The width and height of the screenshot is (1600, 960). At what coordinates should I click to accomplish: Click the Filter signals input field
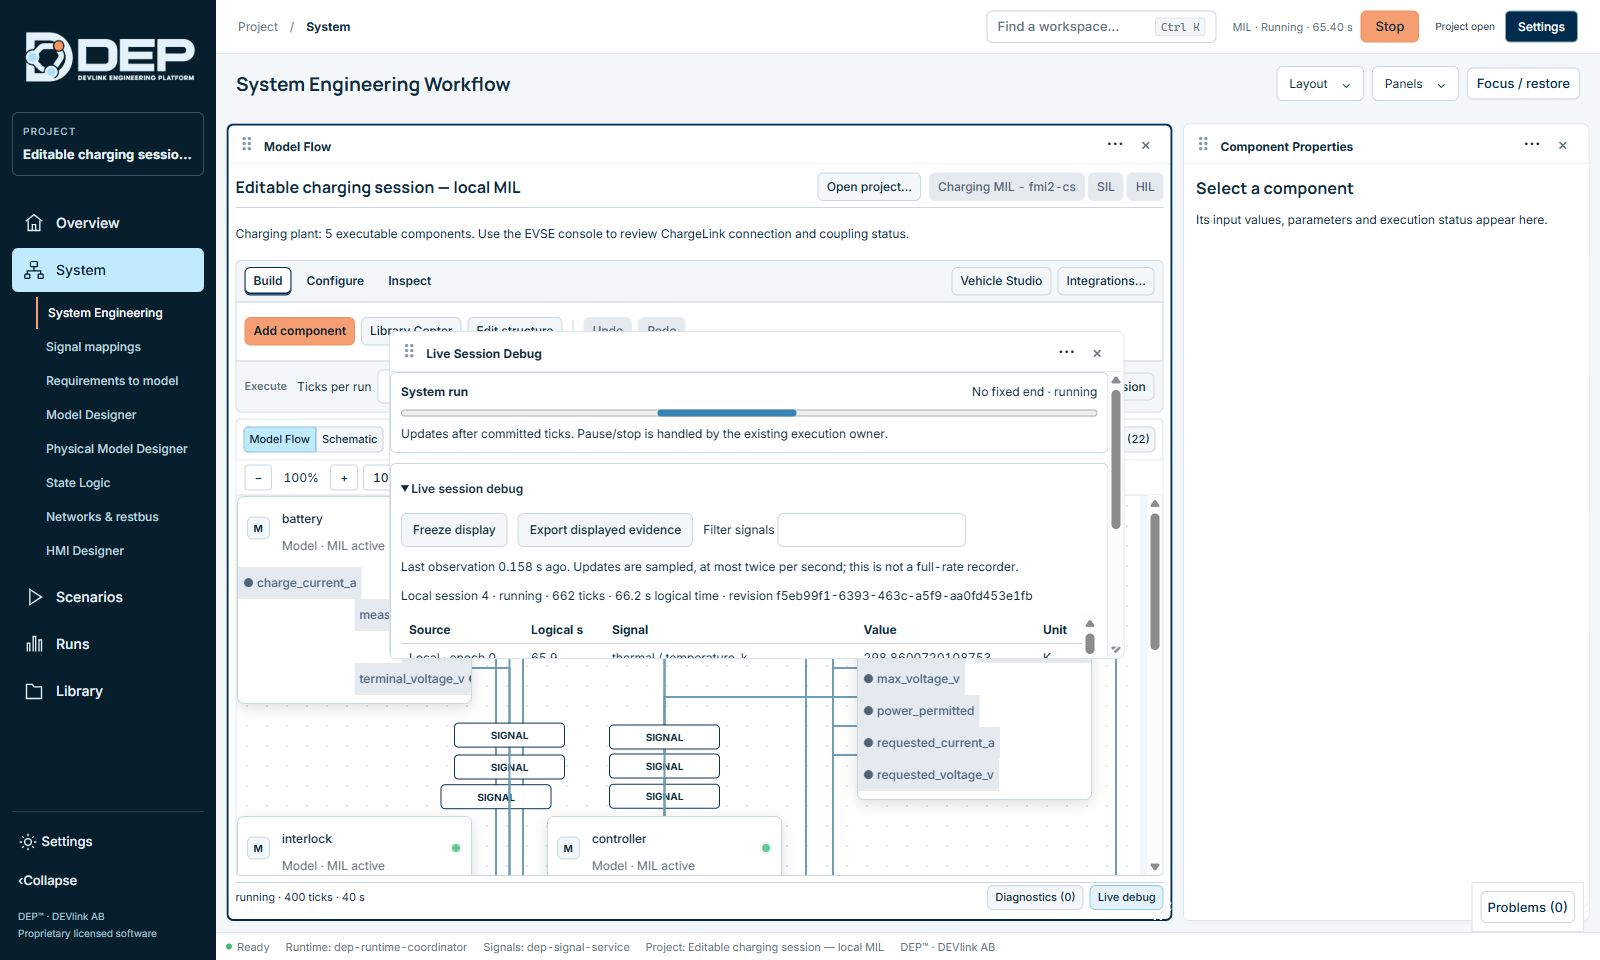872,530
